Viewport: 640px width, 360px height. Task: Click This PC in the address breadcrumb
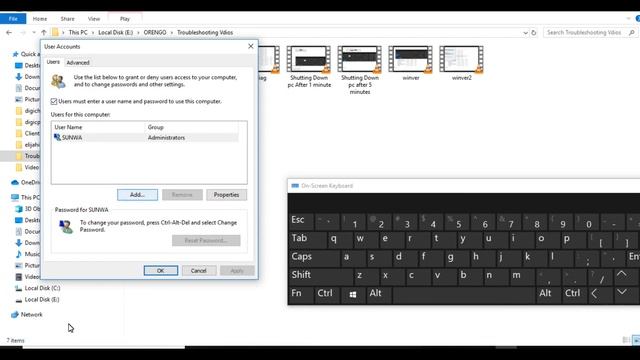coord(78,32)
